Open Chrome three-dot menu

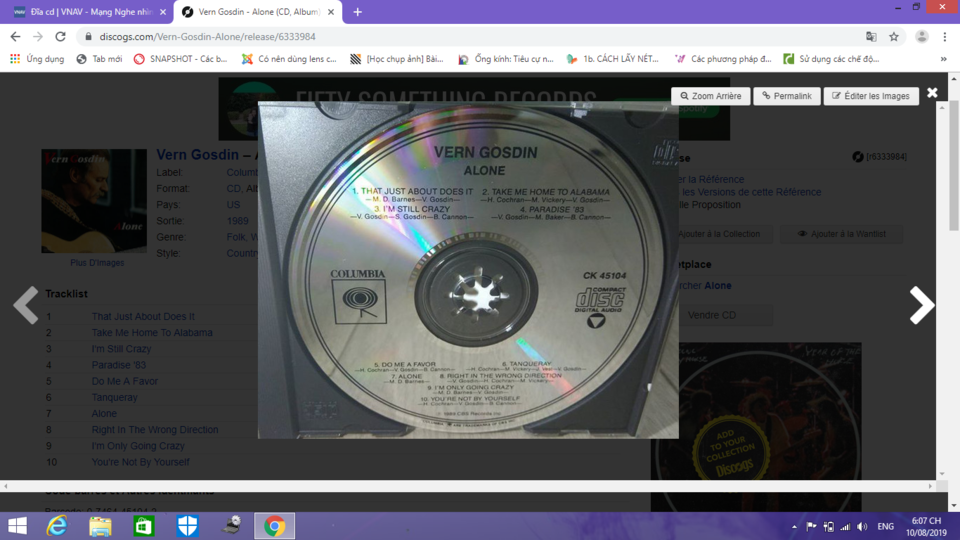945,37
